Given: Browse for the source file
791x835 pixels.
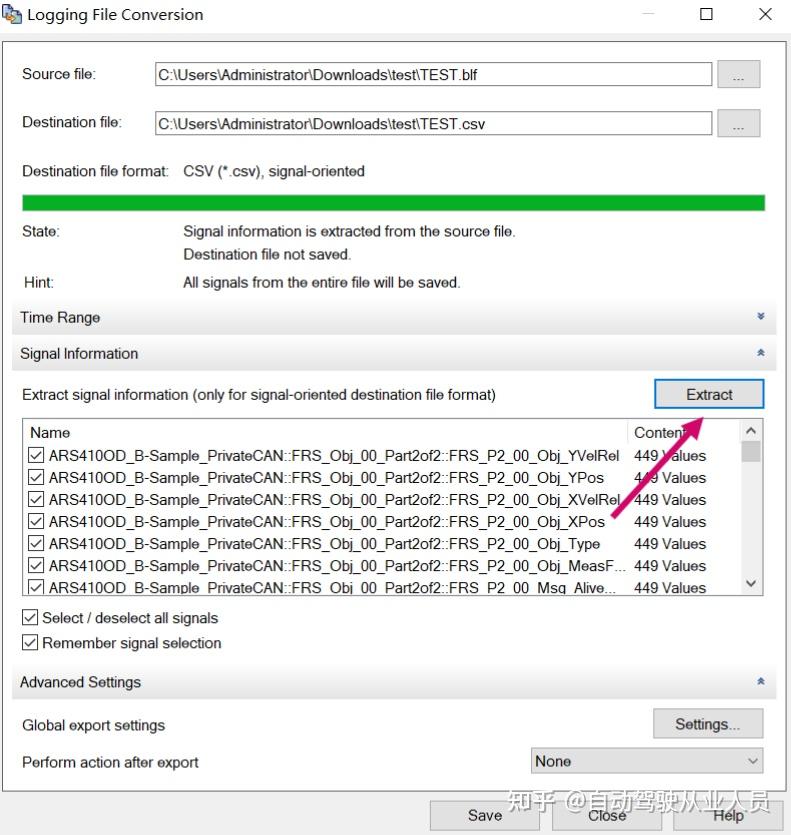Looking at the screenshot, I should coord(738,74).
